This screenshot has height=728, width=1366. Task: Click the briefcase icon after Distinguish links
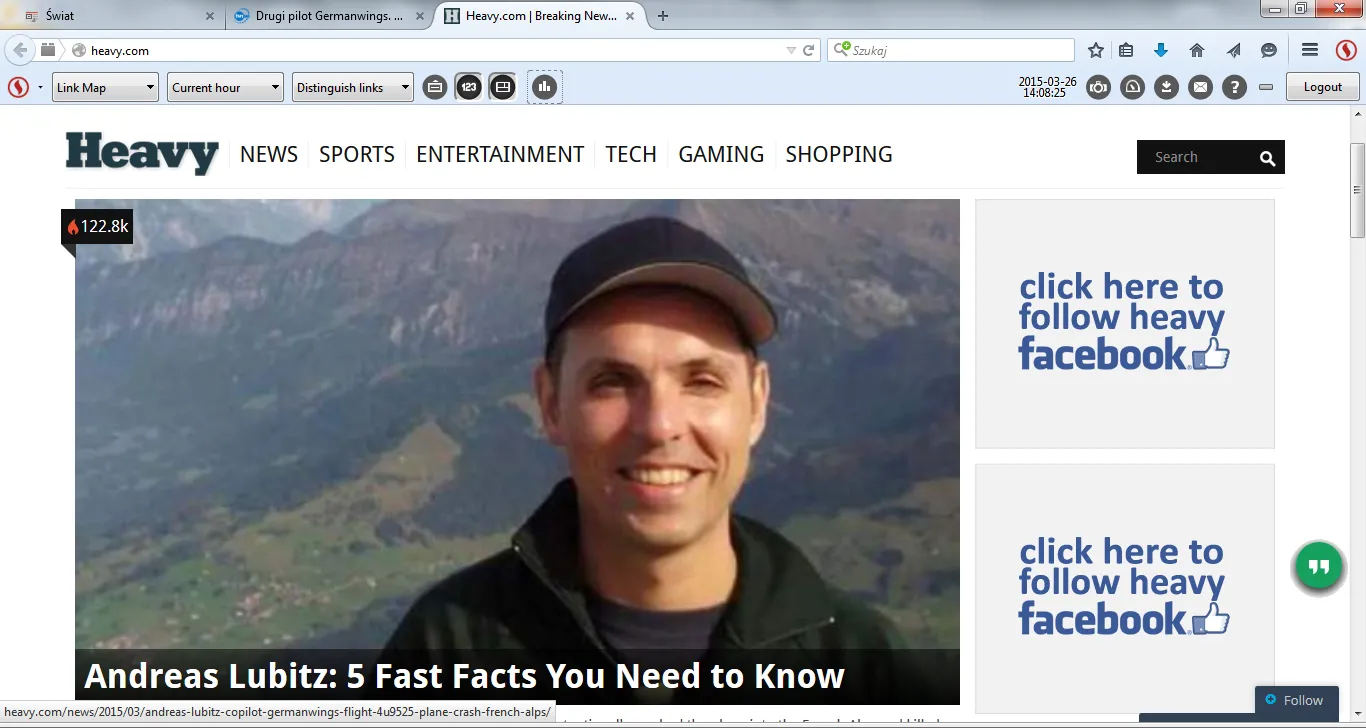pos(435,87)
